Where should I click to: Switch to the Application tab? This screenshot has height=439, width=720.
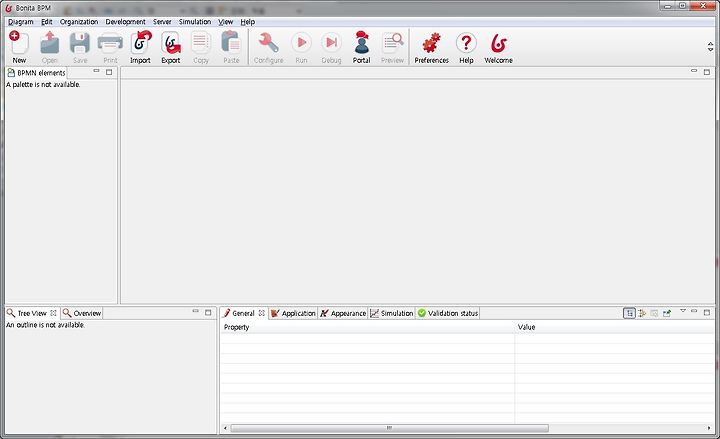coord(293,313)
